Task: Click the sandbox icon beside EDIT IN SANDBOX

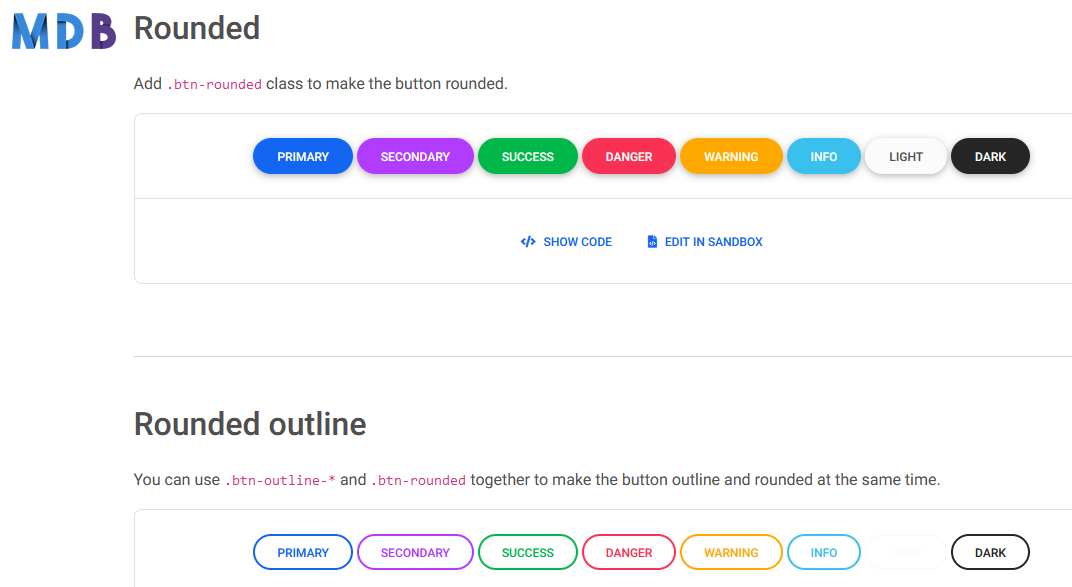Action: click(x=653, y=241)
